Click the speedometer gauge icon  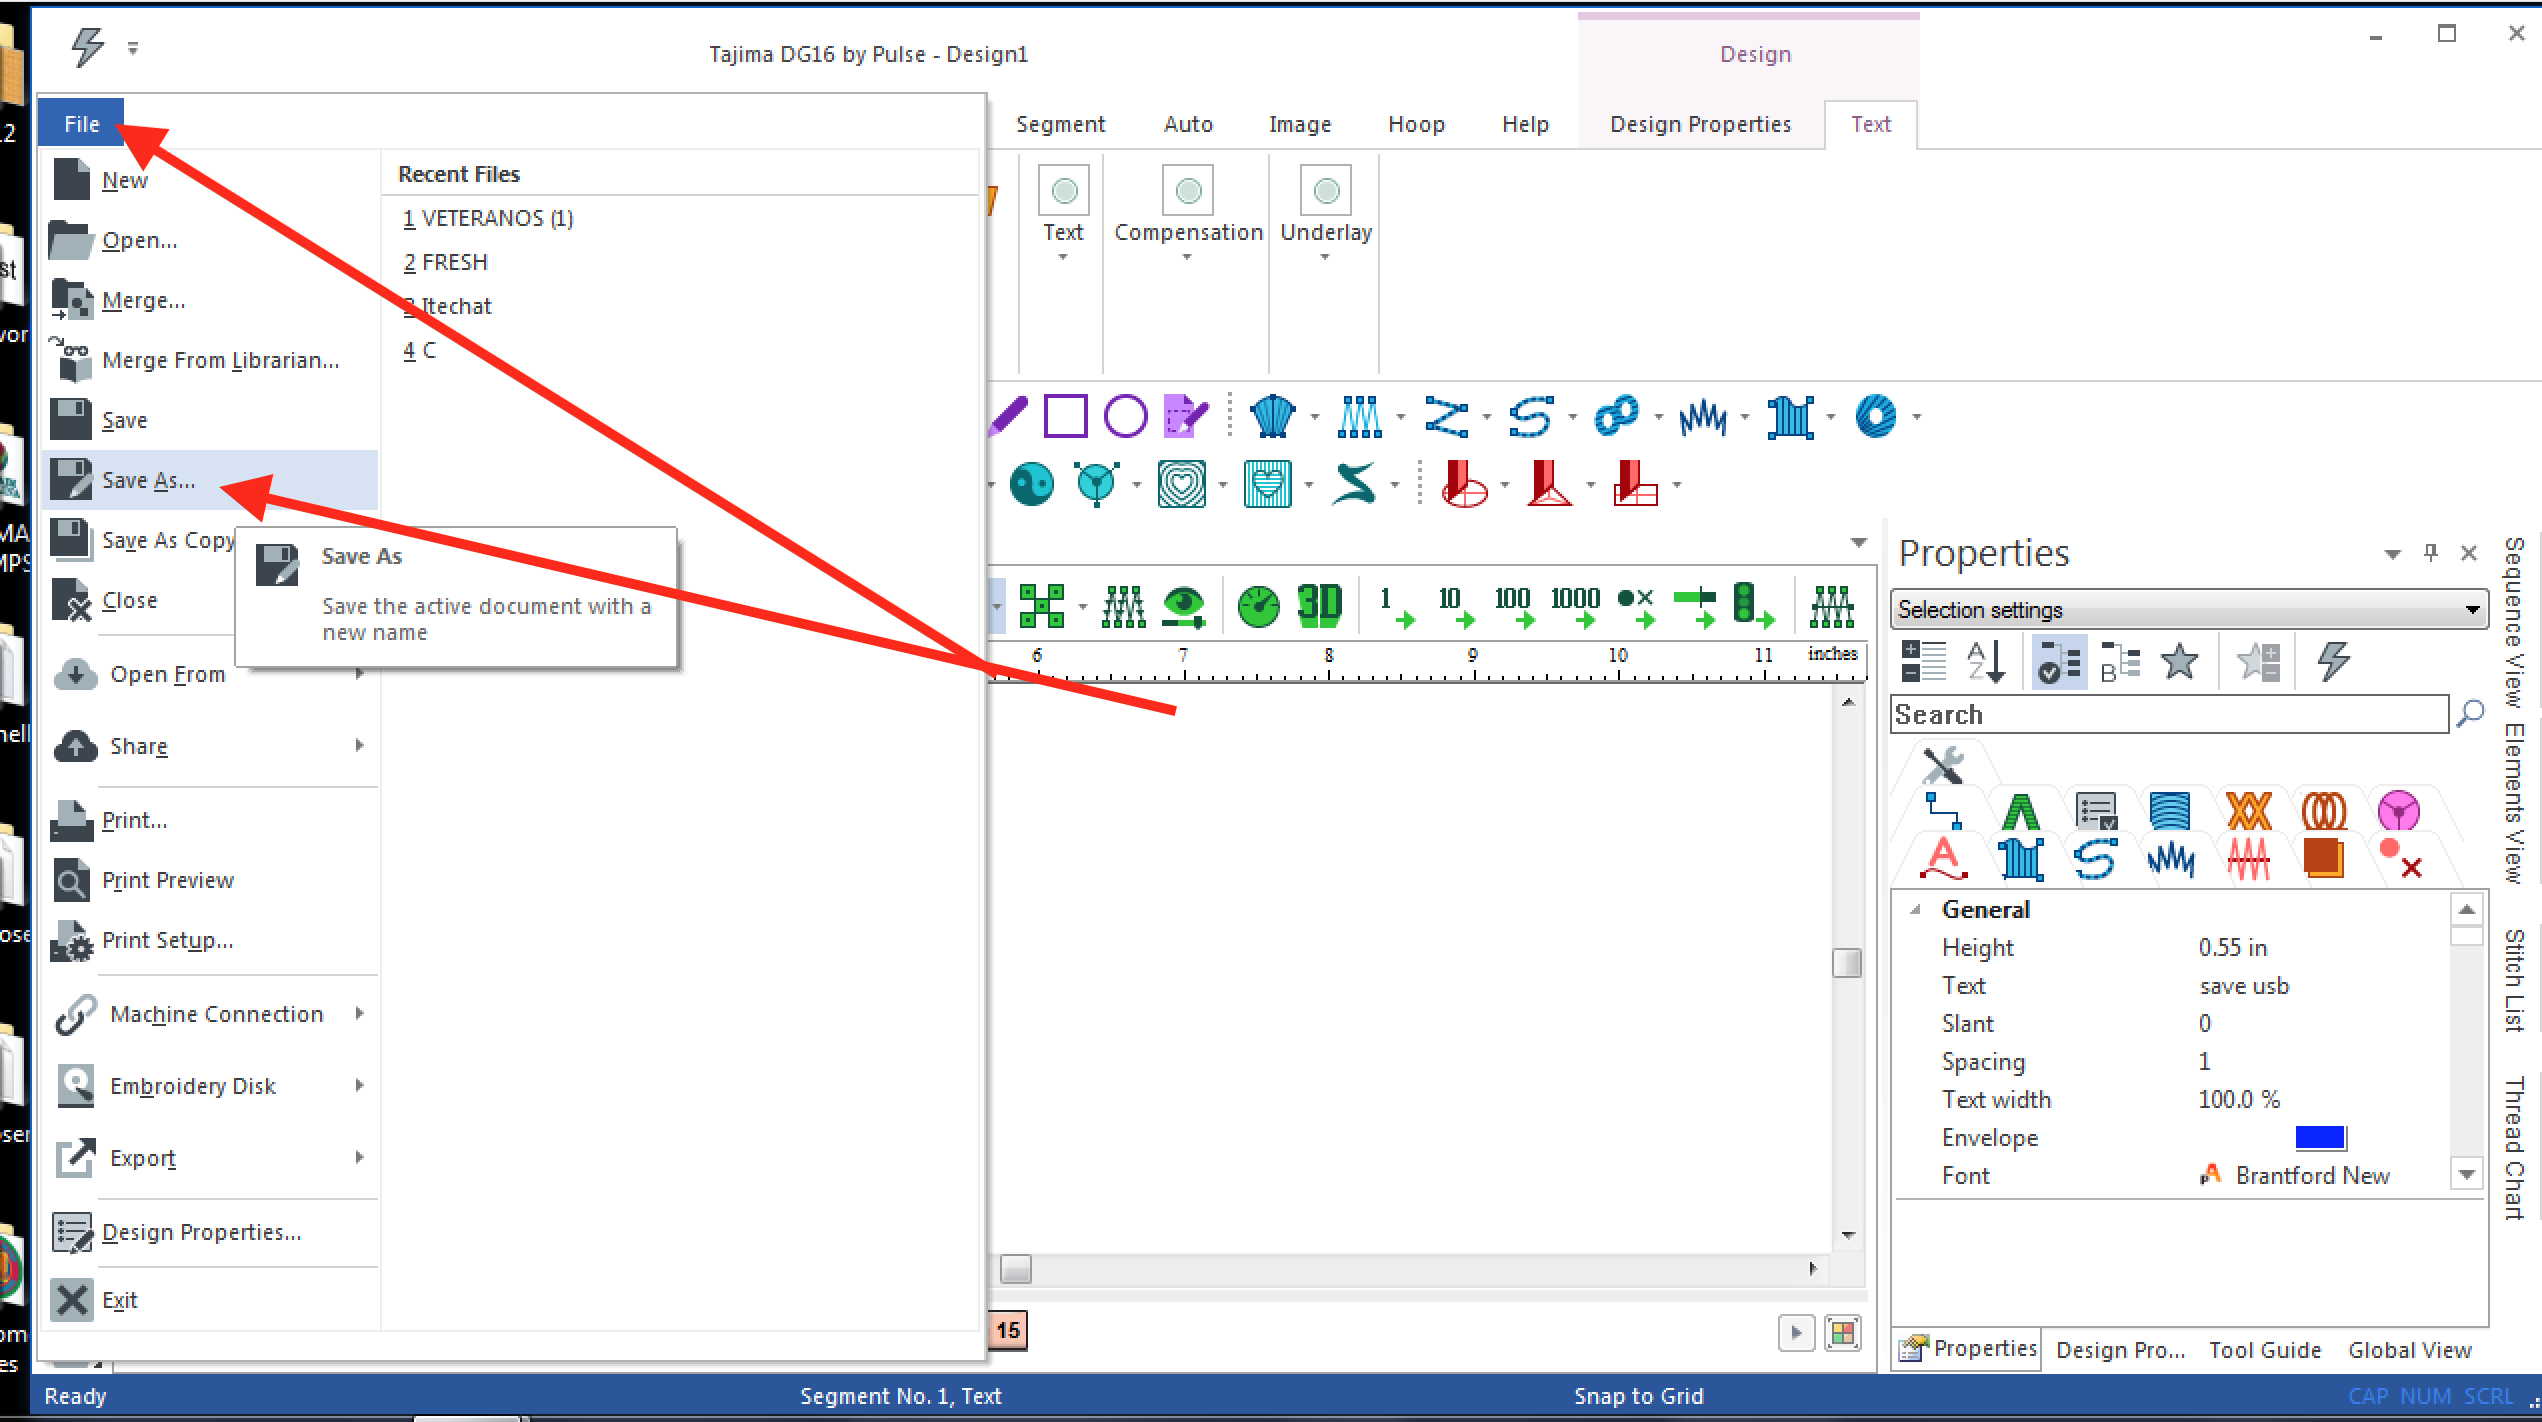(1258, 605)
